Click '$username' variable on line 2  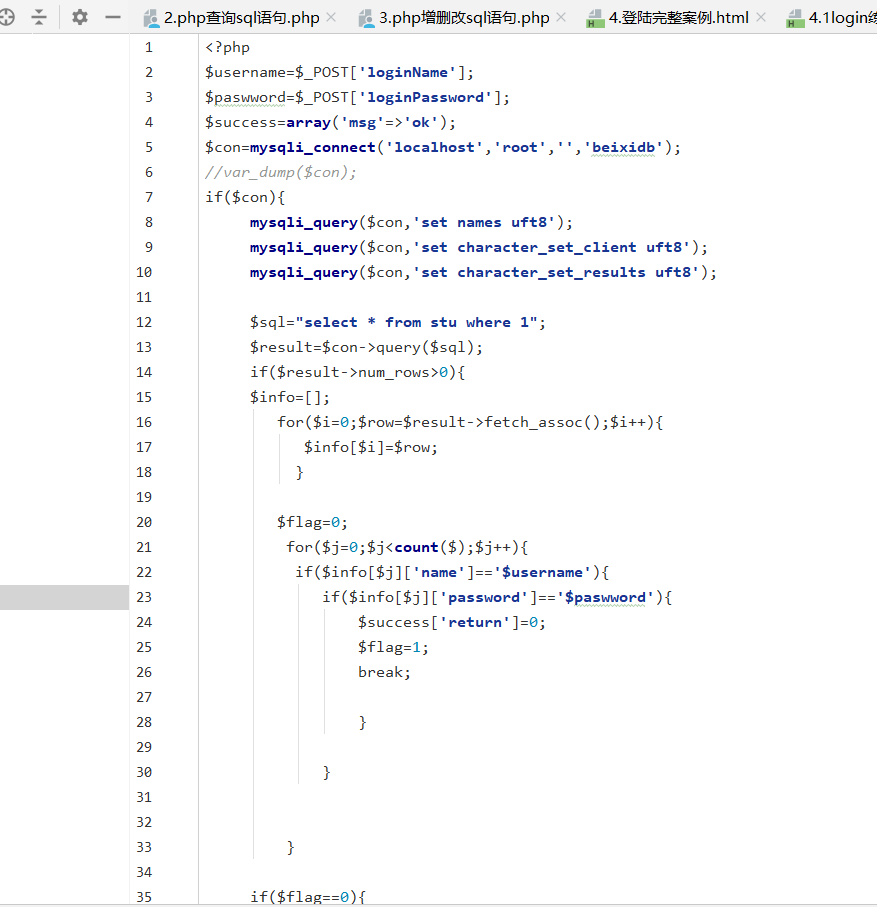245,72
